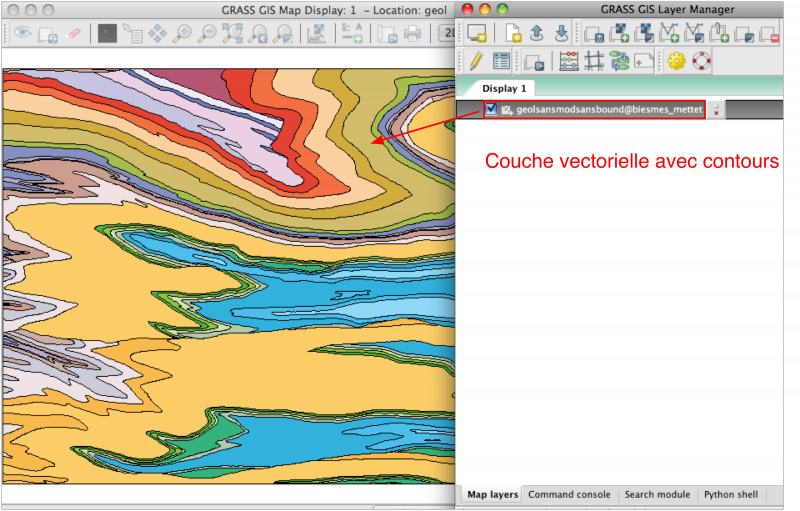The width and height of the screenshot is (800, 511).
Task: Open the raster map calculator abacus icon
Action: (x=568, y=61)
